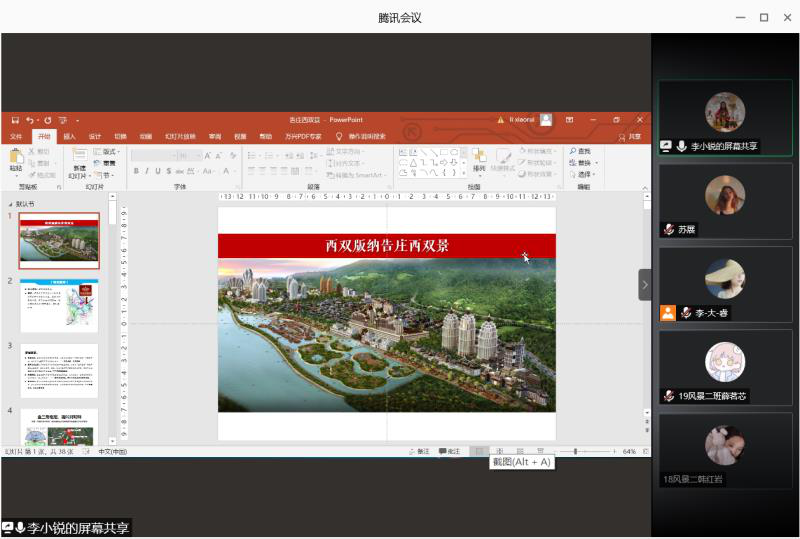
Task: Collapse the 默认节 section in slide panel
Action: (11, 204)
